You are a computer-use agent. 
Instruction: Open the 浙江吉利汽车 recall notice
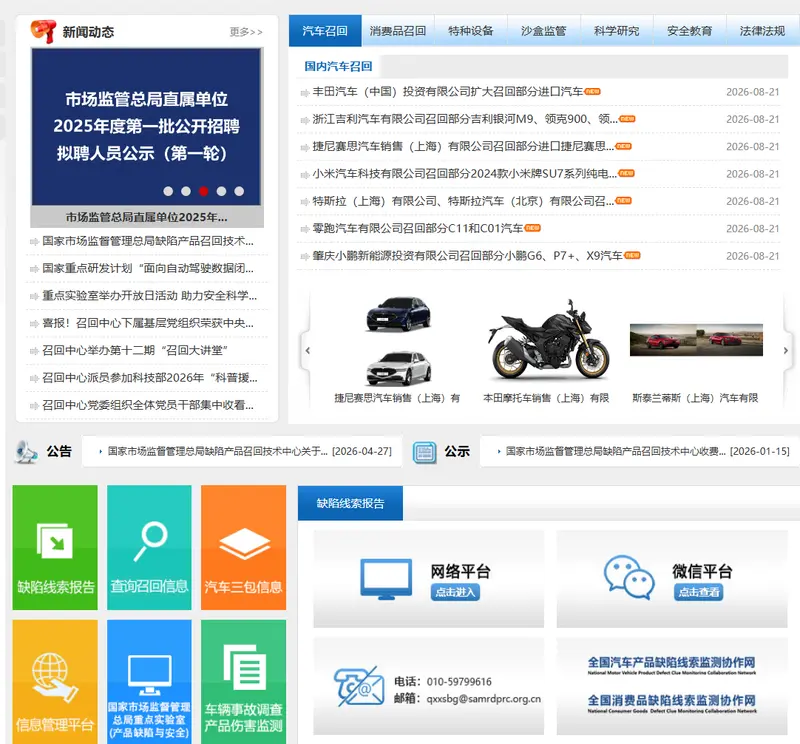coord(465,119)
